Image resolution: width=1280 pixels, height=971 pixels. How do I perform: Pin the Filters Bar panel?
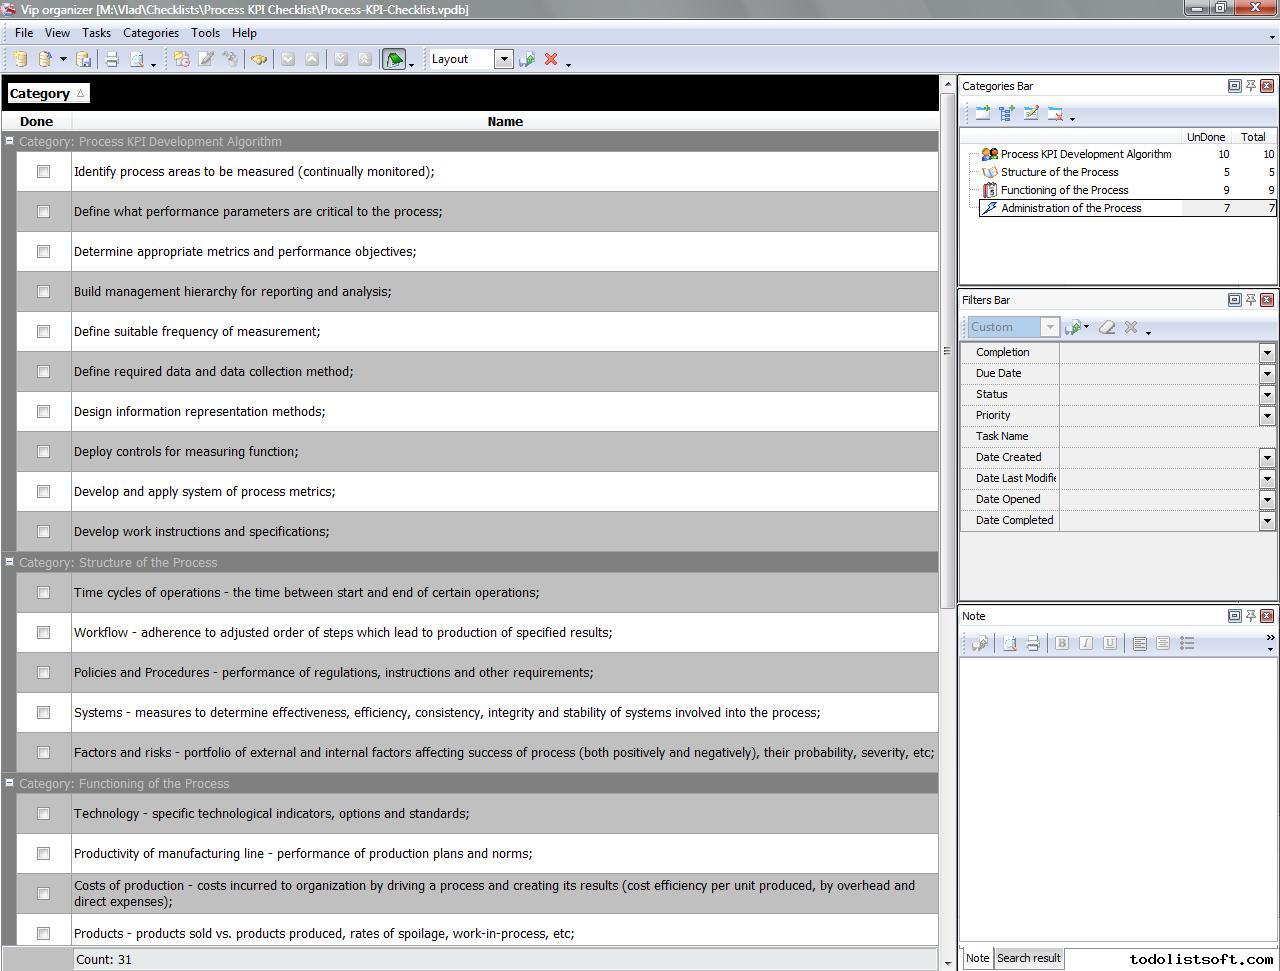click(x=1250, y=300)
